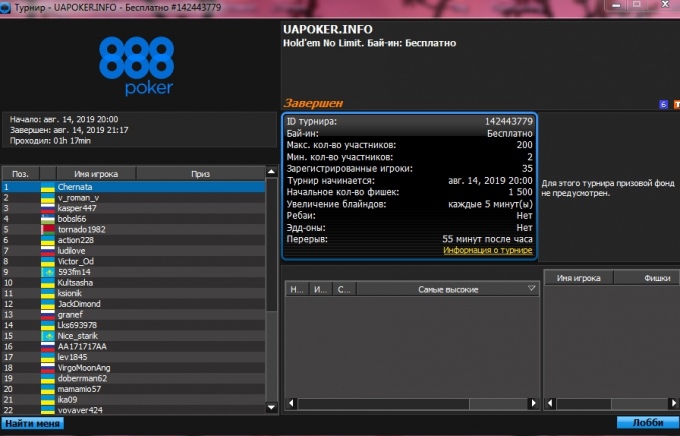Select the player row ksionik
Viewport: 680px width, 436px height.
click(134, 293)
